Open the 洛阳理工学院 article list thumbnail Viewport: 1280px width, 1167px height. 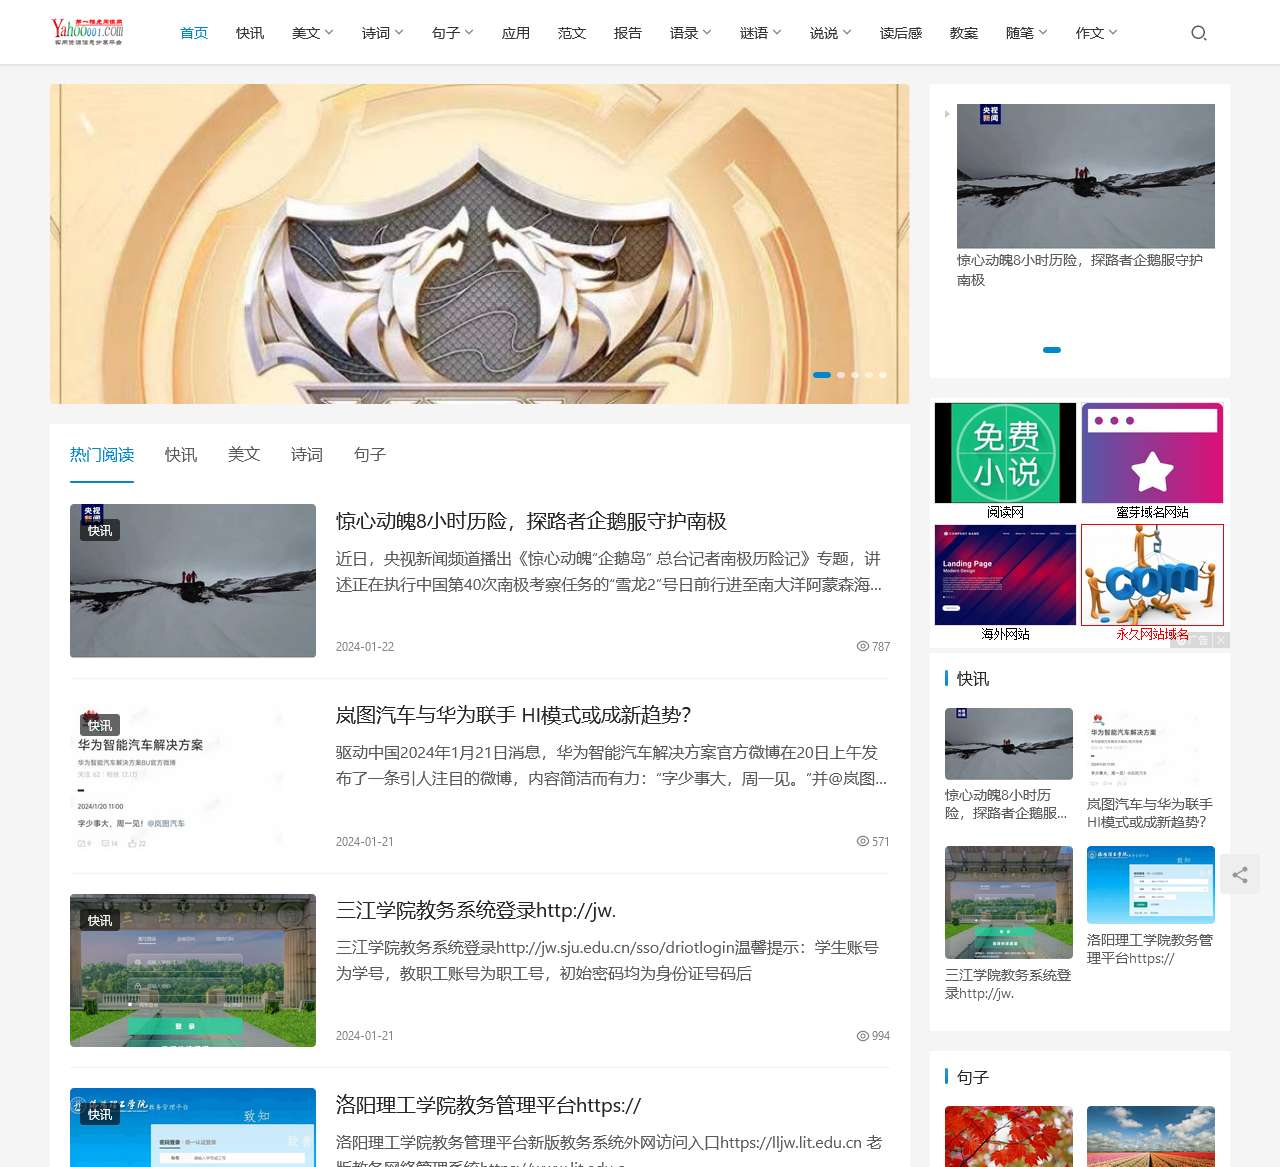(x=193, y=1128)
